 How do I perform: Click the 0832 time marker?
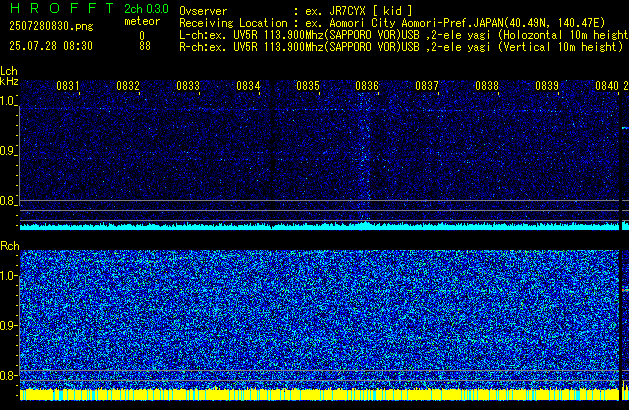click(128, 86)
